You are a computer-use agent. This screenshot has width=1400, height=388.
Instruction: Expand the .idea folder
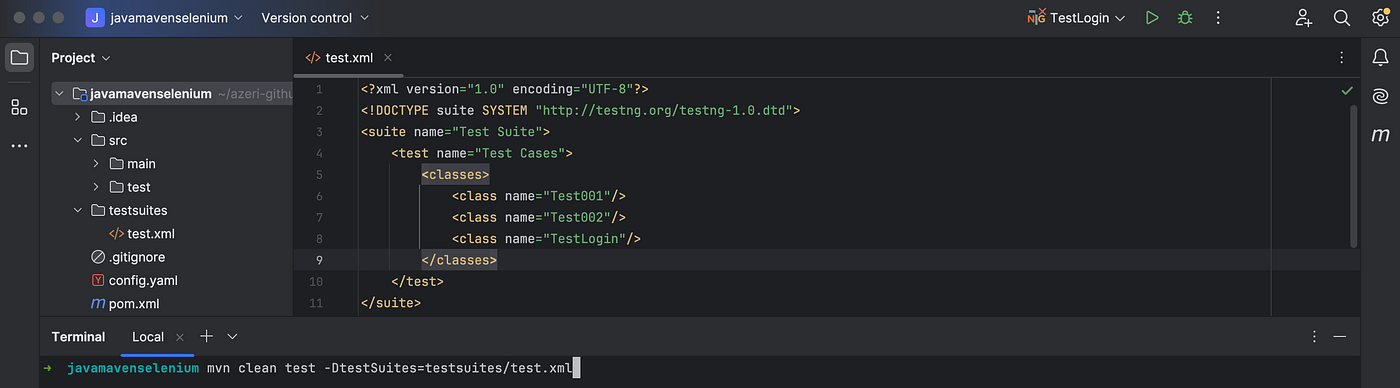[x=78, y=117]
